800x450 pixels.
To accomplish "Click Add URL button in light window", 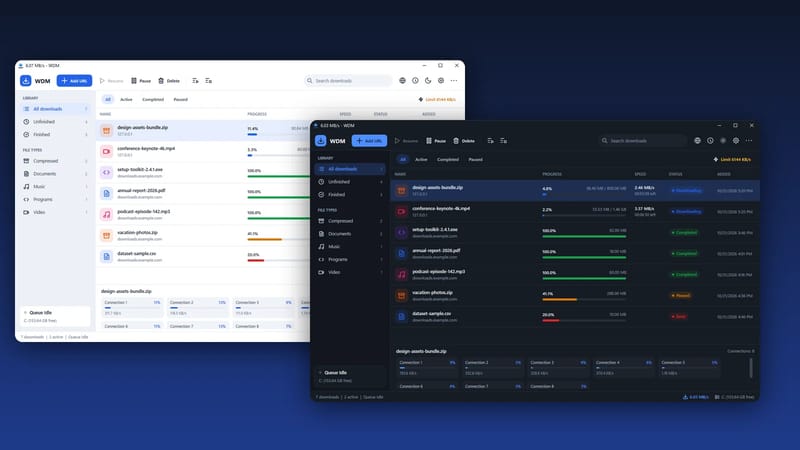I will pos(74,81).
